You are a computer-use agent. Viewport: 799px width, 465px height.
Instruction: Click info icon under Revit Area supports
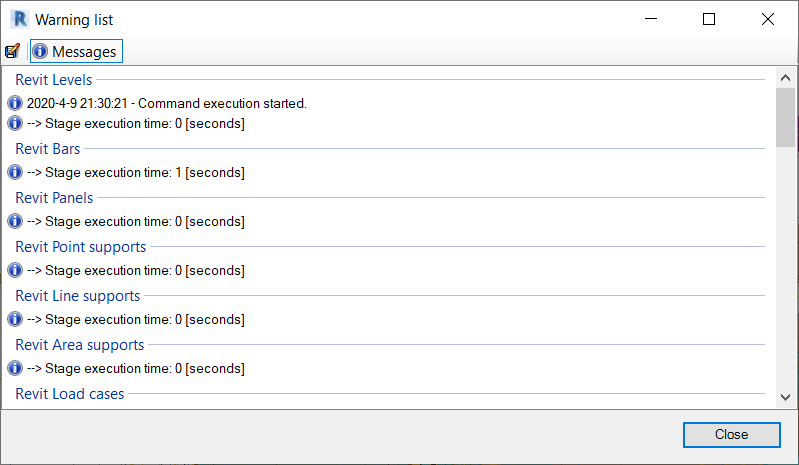tap(15, 368)
